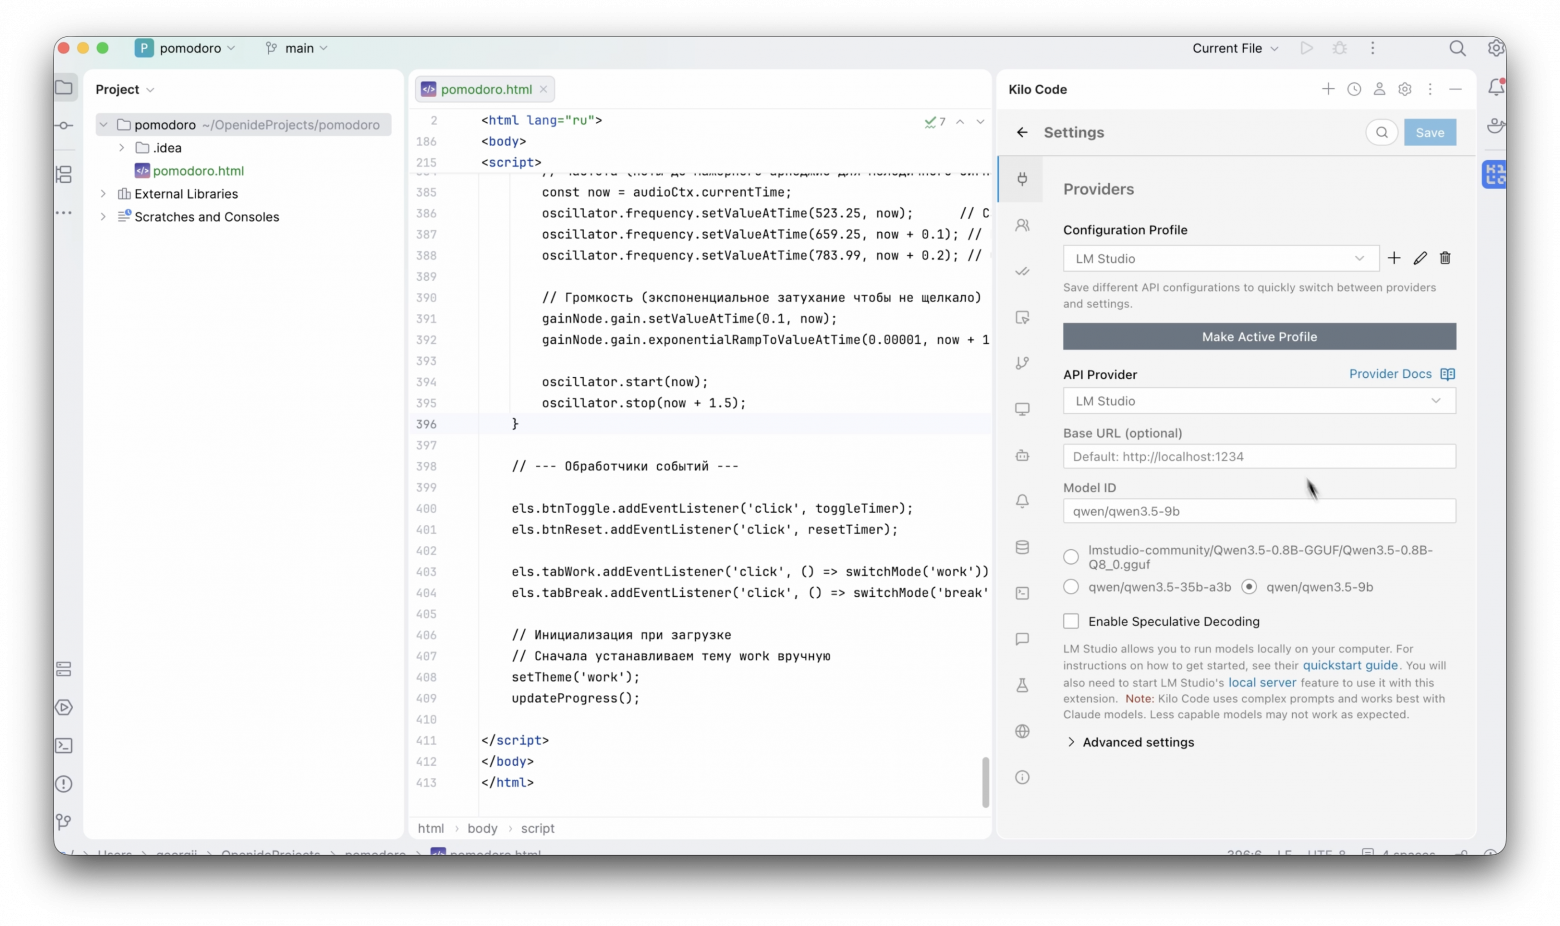Select the bell icon for notification settings
Viewport: 1560px width, 926px height.
[1022, 501]
